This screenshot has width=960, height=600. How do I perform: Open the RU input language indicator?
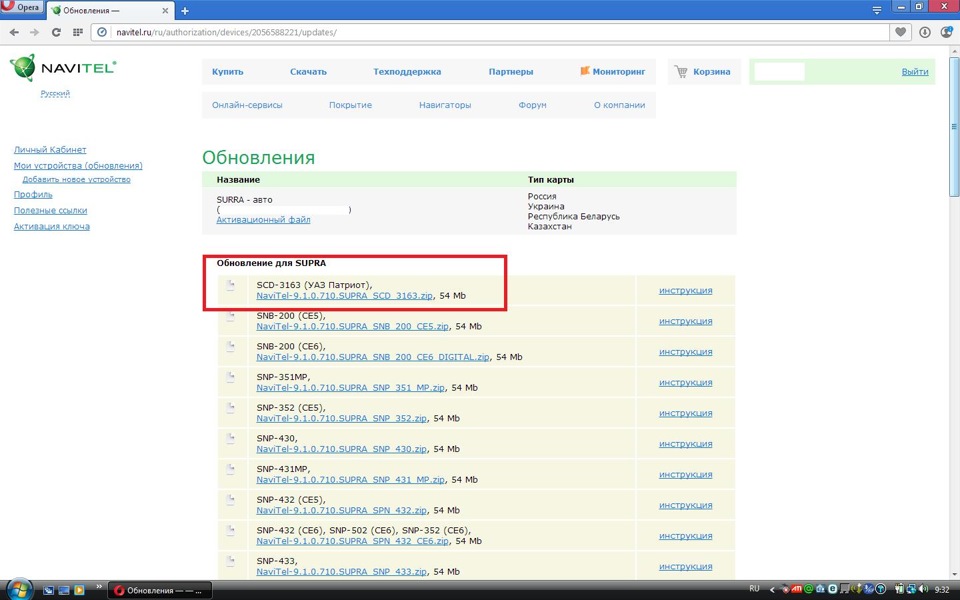(x=754, y=589)
